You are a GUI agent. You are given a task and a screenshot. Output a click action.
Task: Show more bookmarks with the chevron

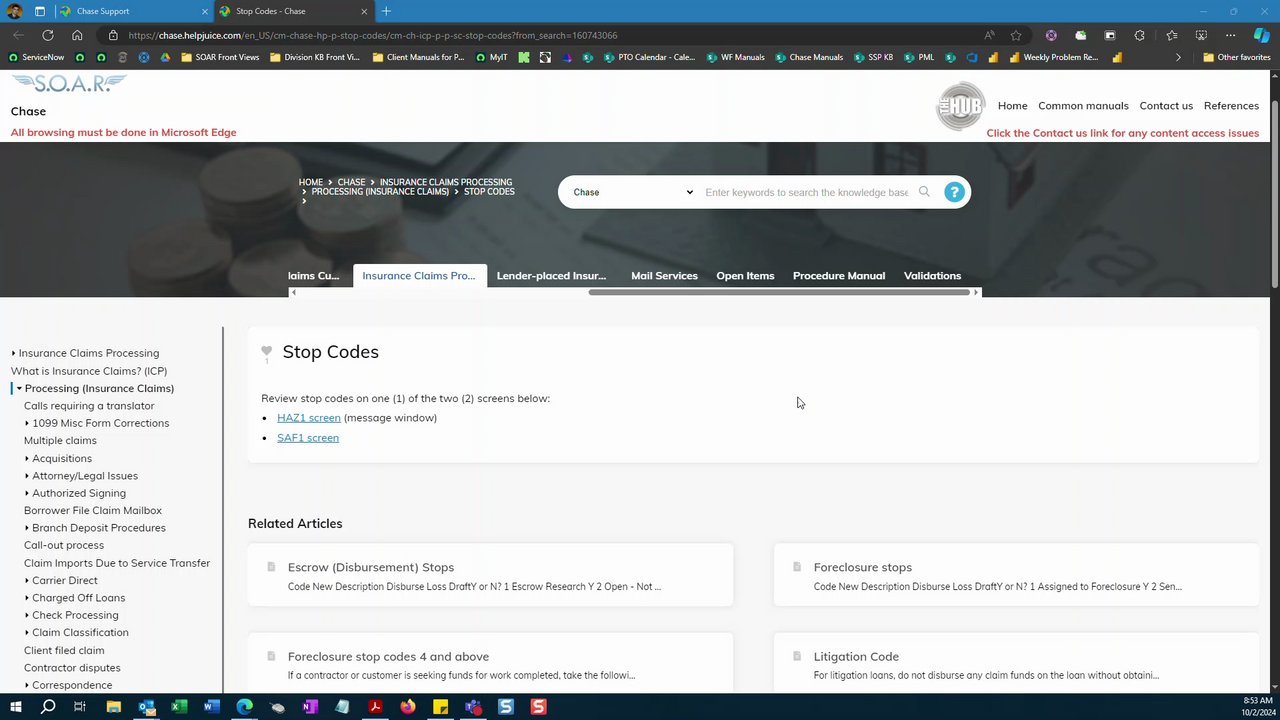tap(1178, 57)
